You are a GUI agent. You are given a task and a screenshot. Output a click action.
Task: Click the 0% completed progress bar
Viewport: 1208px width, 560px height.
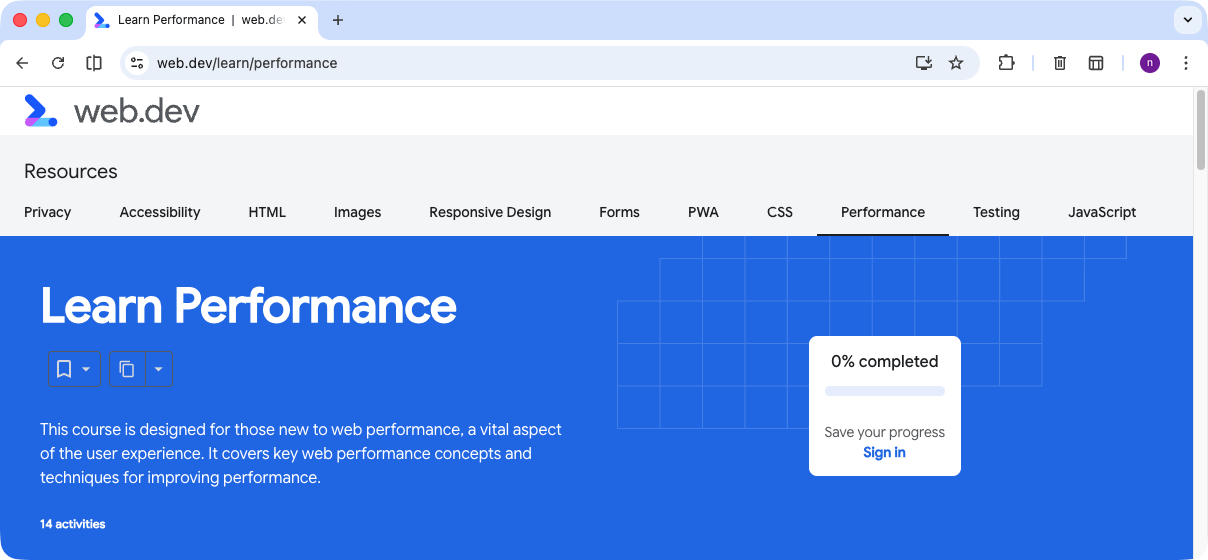pos(885,391)
